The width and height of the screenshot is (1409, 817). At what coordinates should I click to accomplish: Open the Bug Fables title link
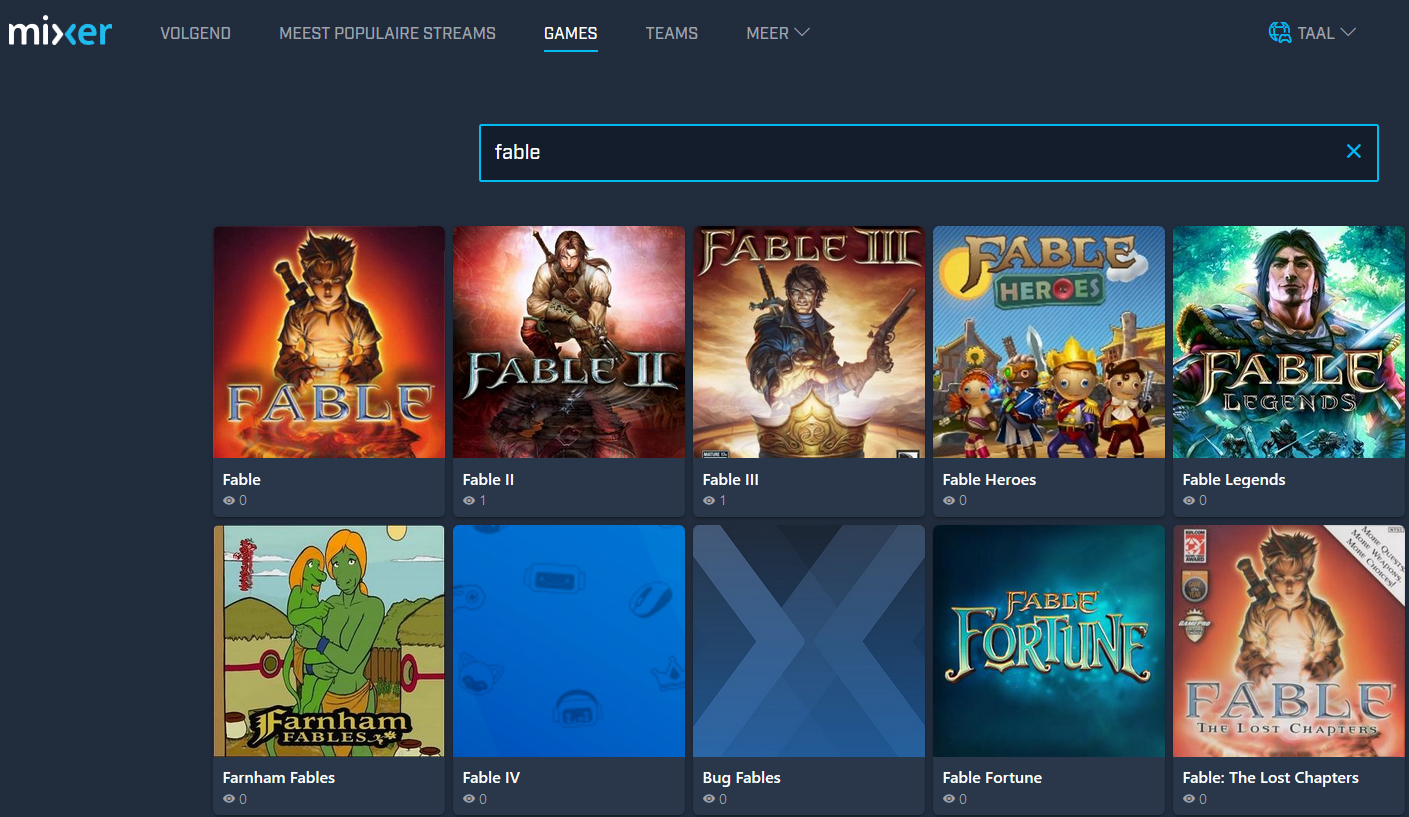[x=742, y=777]
